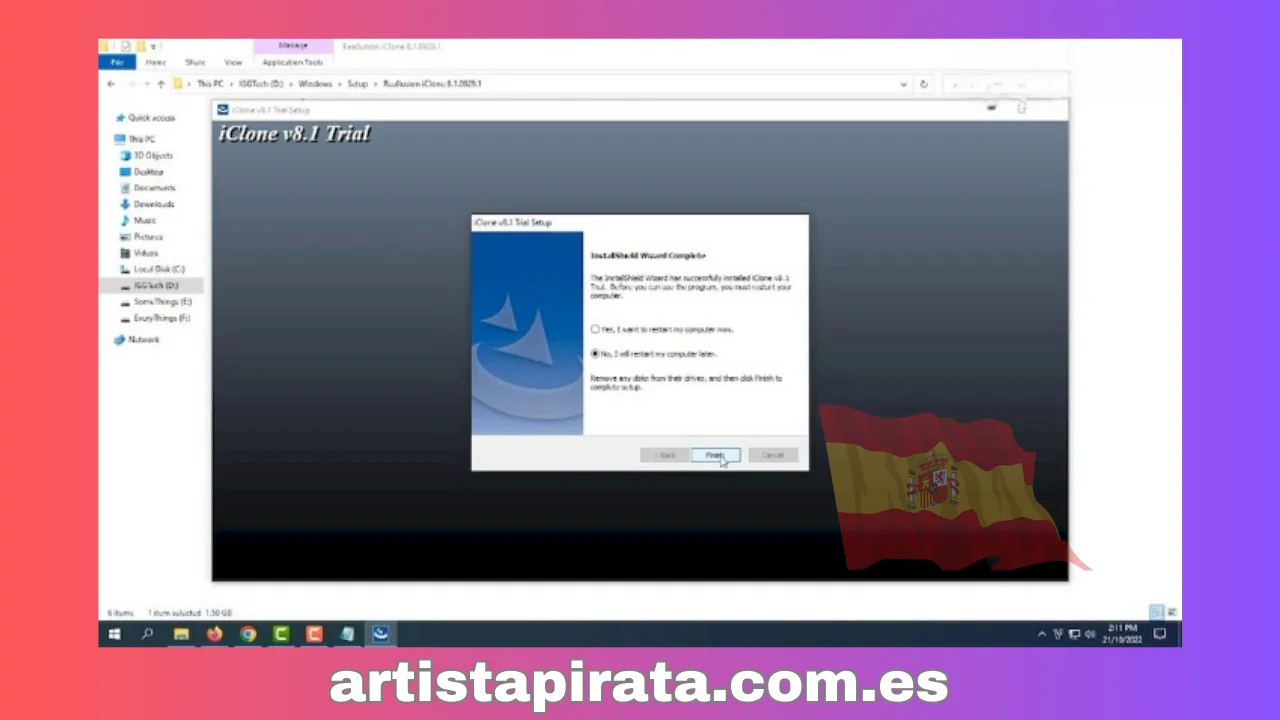This screenshot has width=1280, height=720.
Task: Launch Firefox from the taskbar
Action: pyautogui.click(x=214, y=634)
